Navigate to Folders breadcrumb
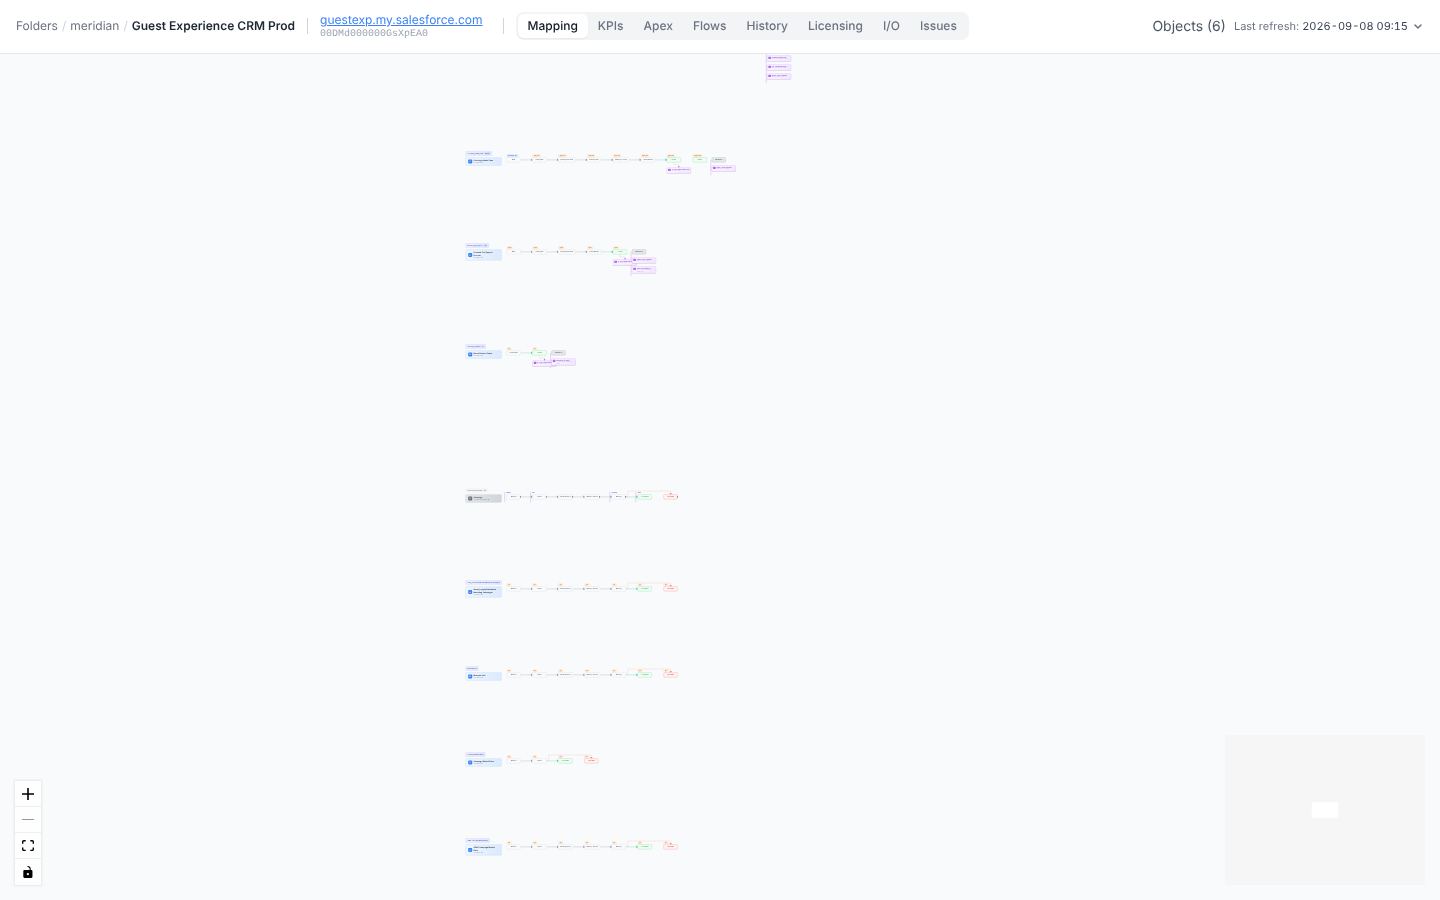The image size is (1440, 900). pyautogui.click(x=37, y=26)
